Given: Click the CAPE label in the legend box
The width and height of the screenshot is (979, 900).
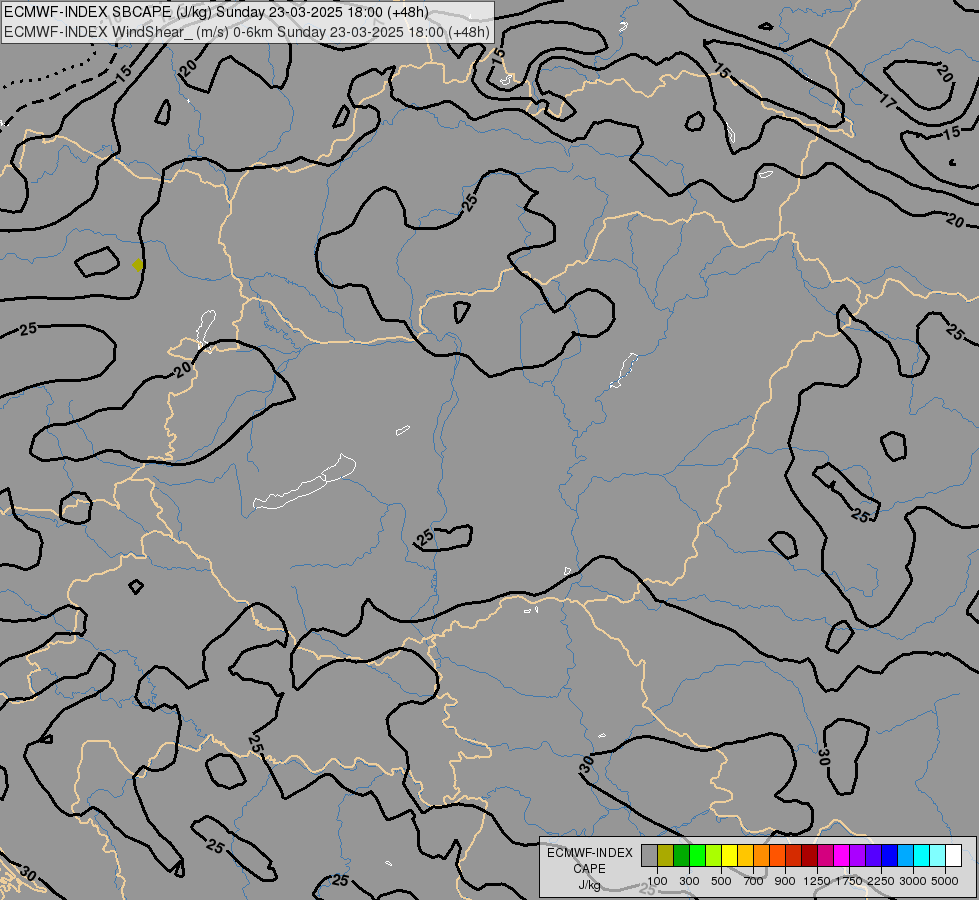Looking at the screenshot, I should pos(589,869).
